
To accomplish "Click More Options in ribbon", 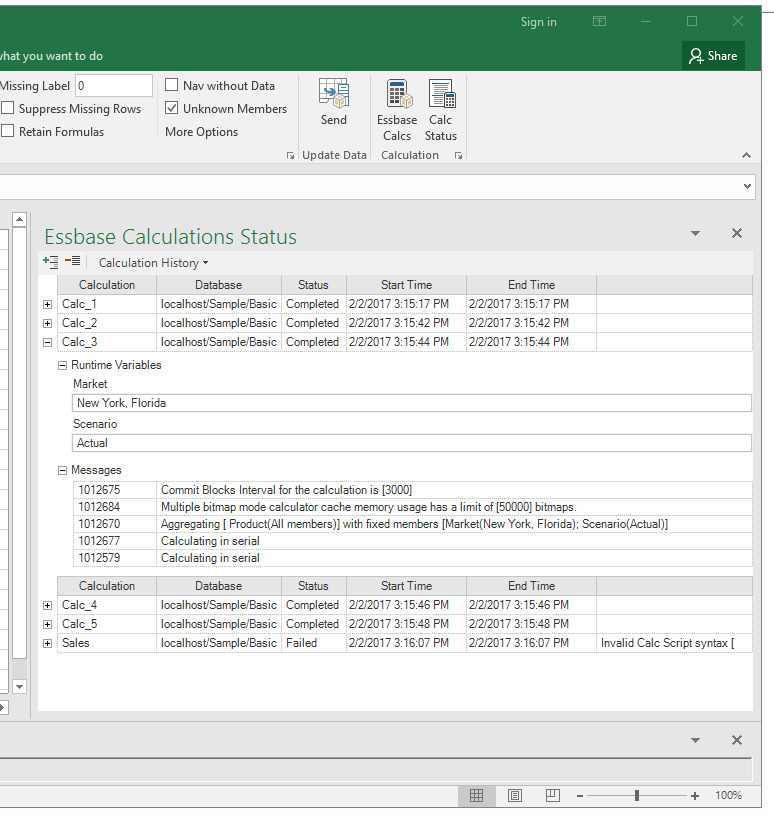I will tap(201, 132).
